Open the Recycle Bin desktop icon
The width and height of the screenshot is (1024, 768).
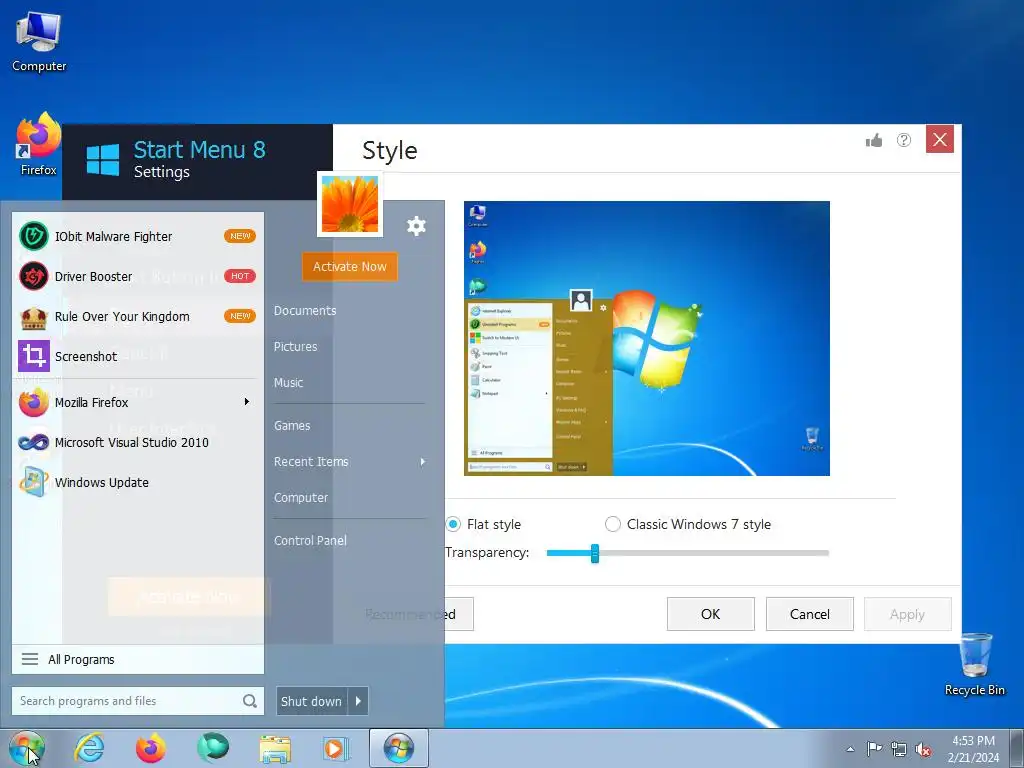click(x=975, y=665)
